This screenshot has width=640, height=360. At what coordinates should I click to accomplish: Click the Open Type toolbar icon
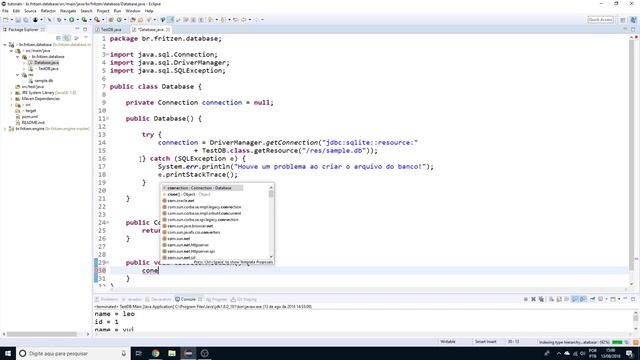coord(133,20)
